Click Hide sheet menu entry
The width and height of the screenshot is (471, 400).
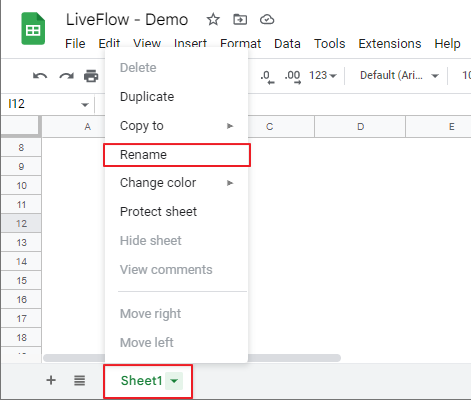pyautogui.click(x=176, y=241)
